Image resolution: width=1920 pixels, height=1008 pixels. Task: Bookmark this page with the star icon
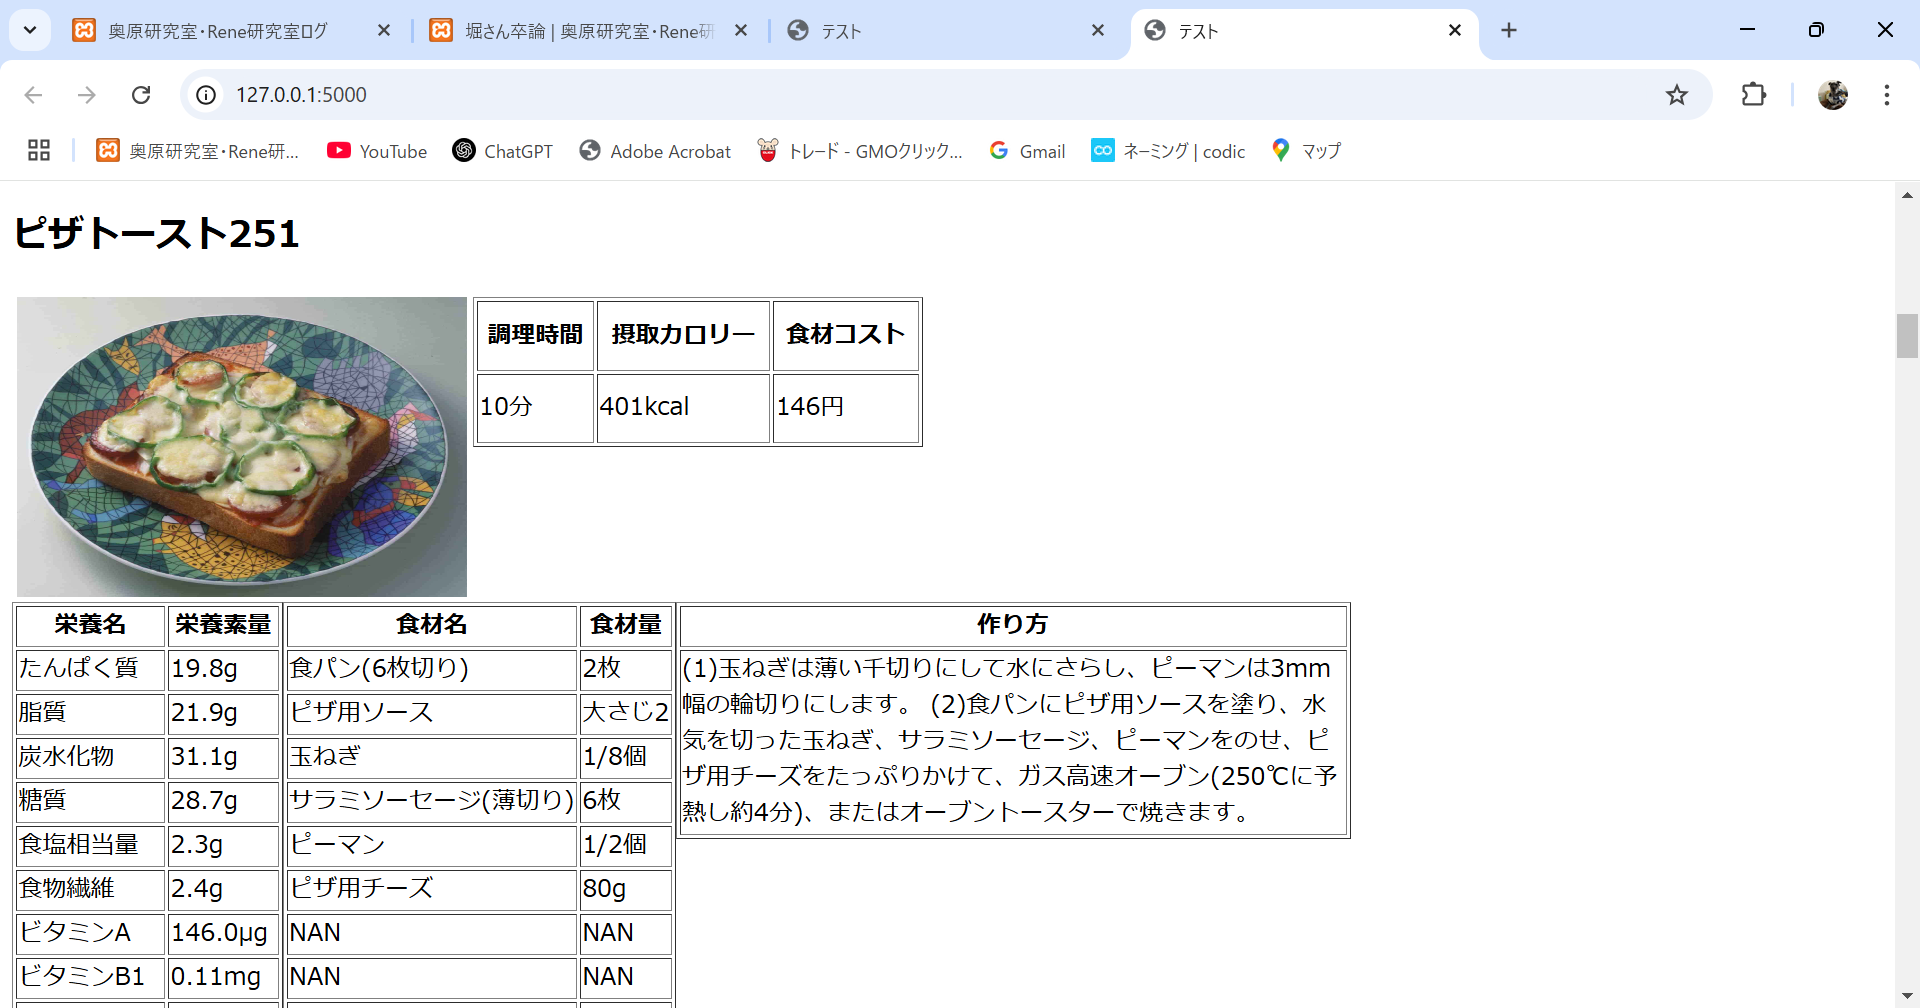tap(1677, 94)
